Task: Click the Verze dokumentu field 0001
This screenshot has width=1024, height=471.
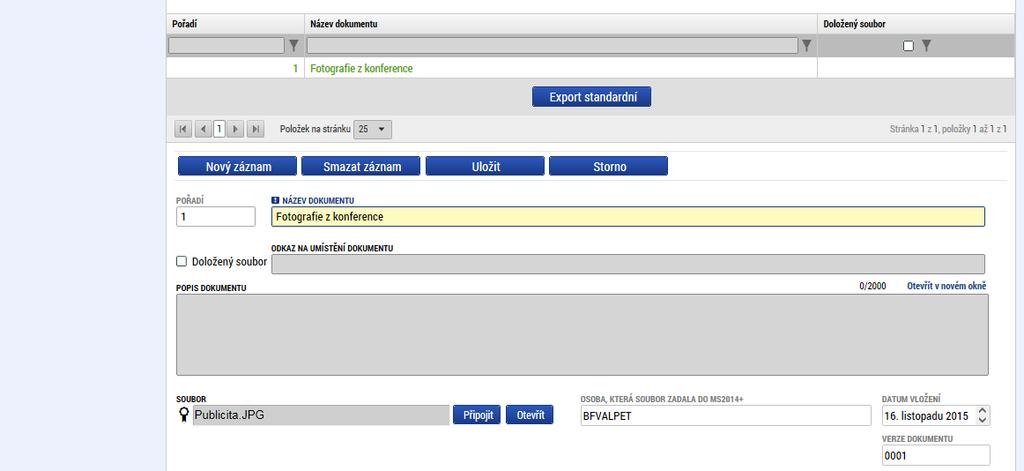Action: coord(935,455)
